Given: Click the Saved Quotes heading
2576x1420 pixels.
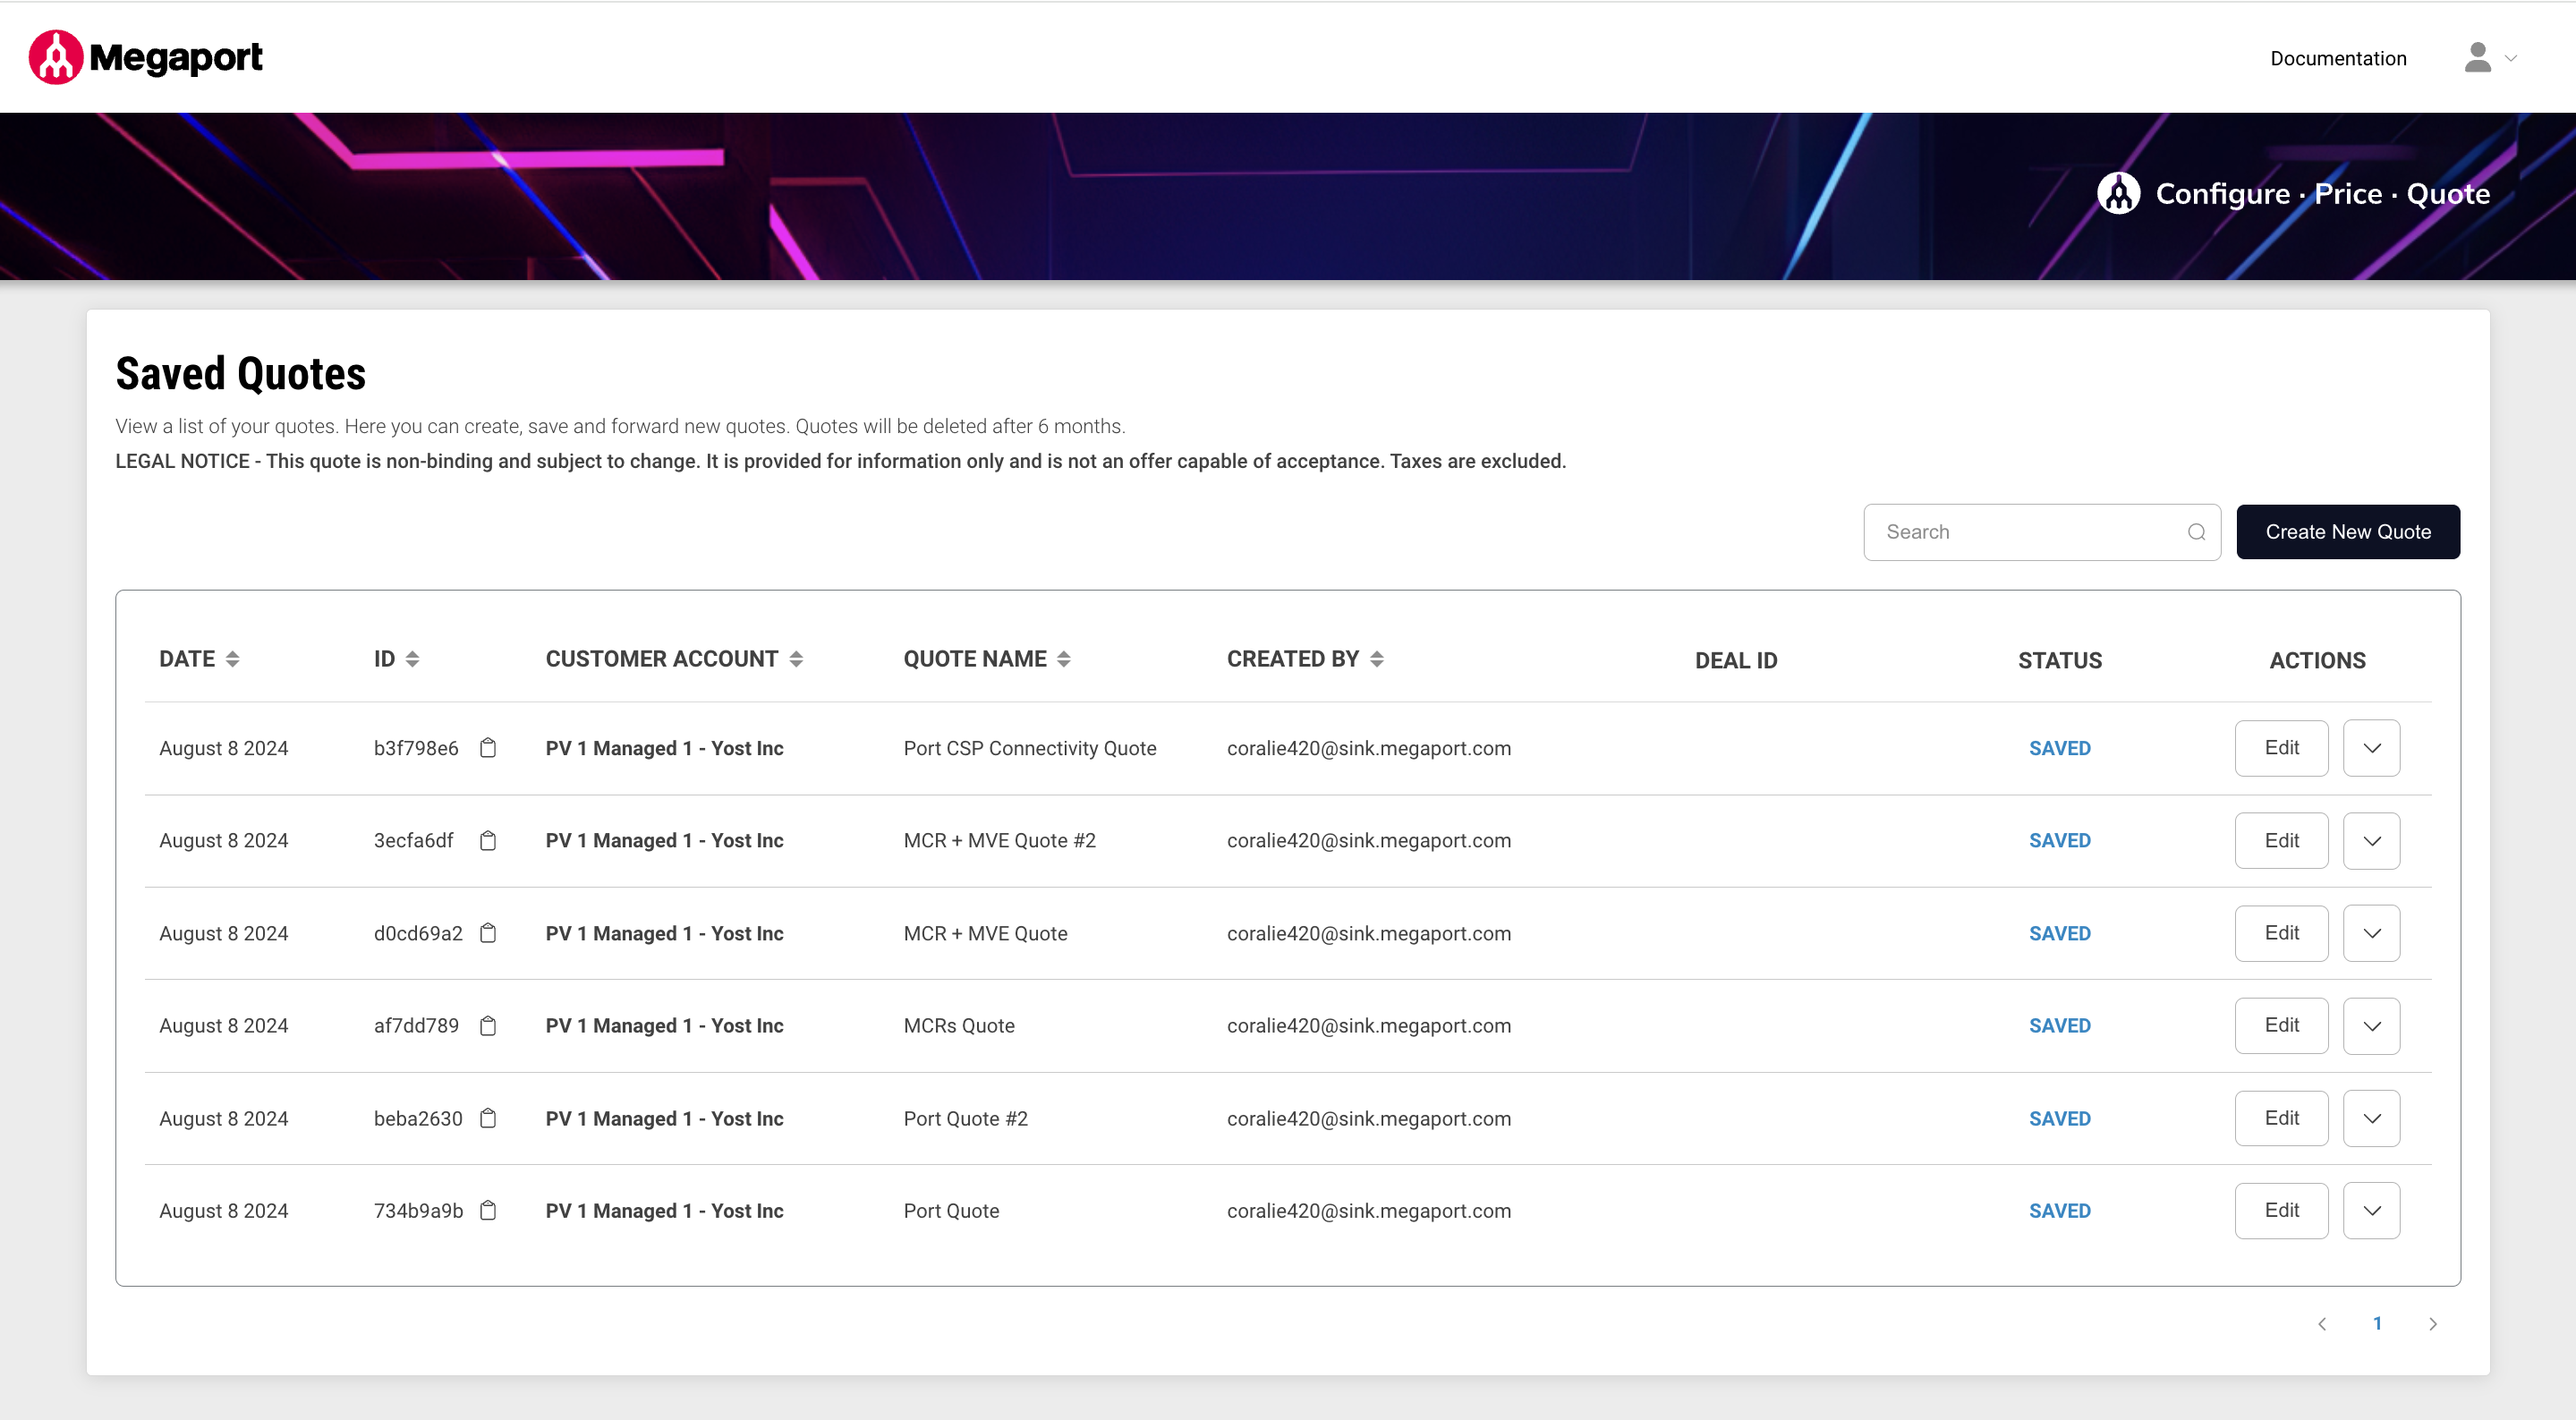Looking at the screenshot, I should tap(240, 373).
